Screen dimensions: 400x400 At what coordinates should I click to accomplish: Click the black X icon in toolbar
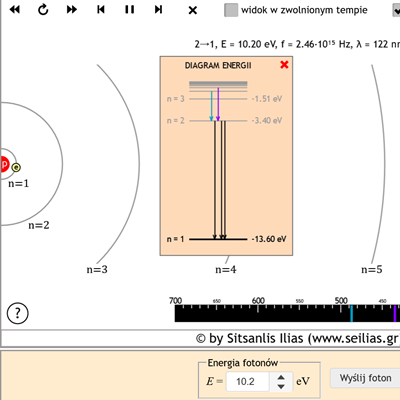tap(193, 10)
